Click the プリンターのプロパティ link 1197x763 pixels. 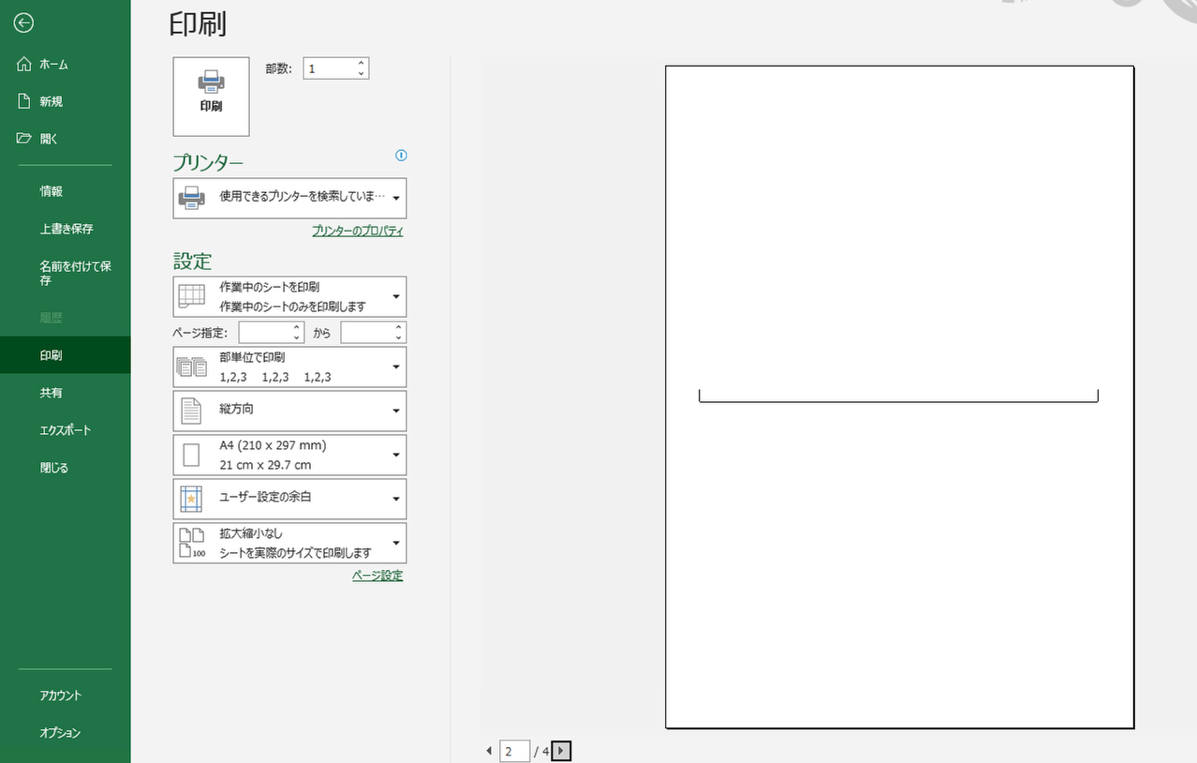(x=357, y=231)
